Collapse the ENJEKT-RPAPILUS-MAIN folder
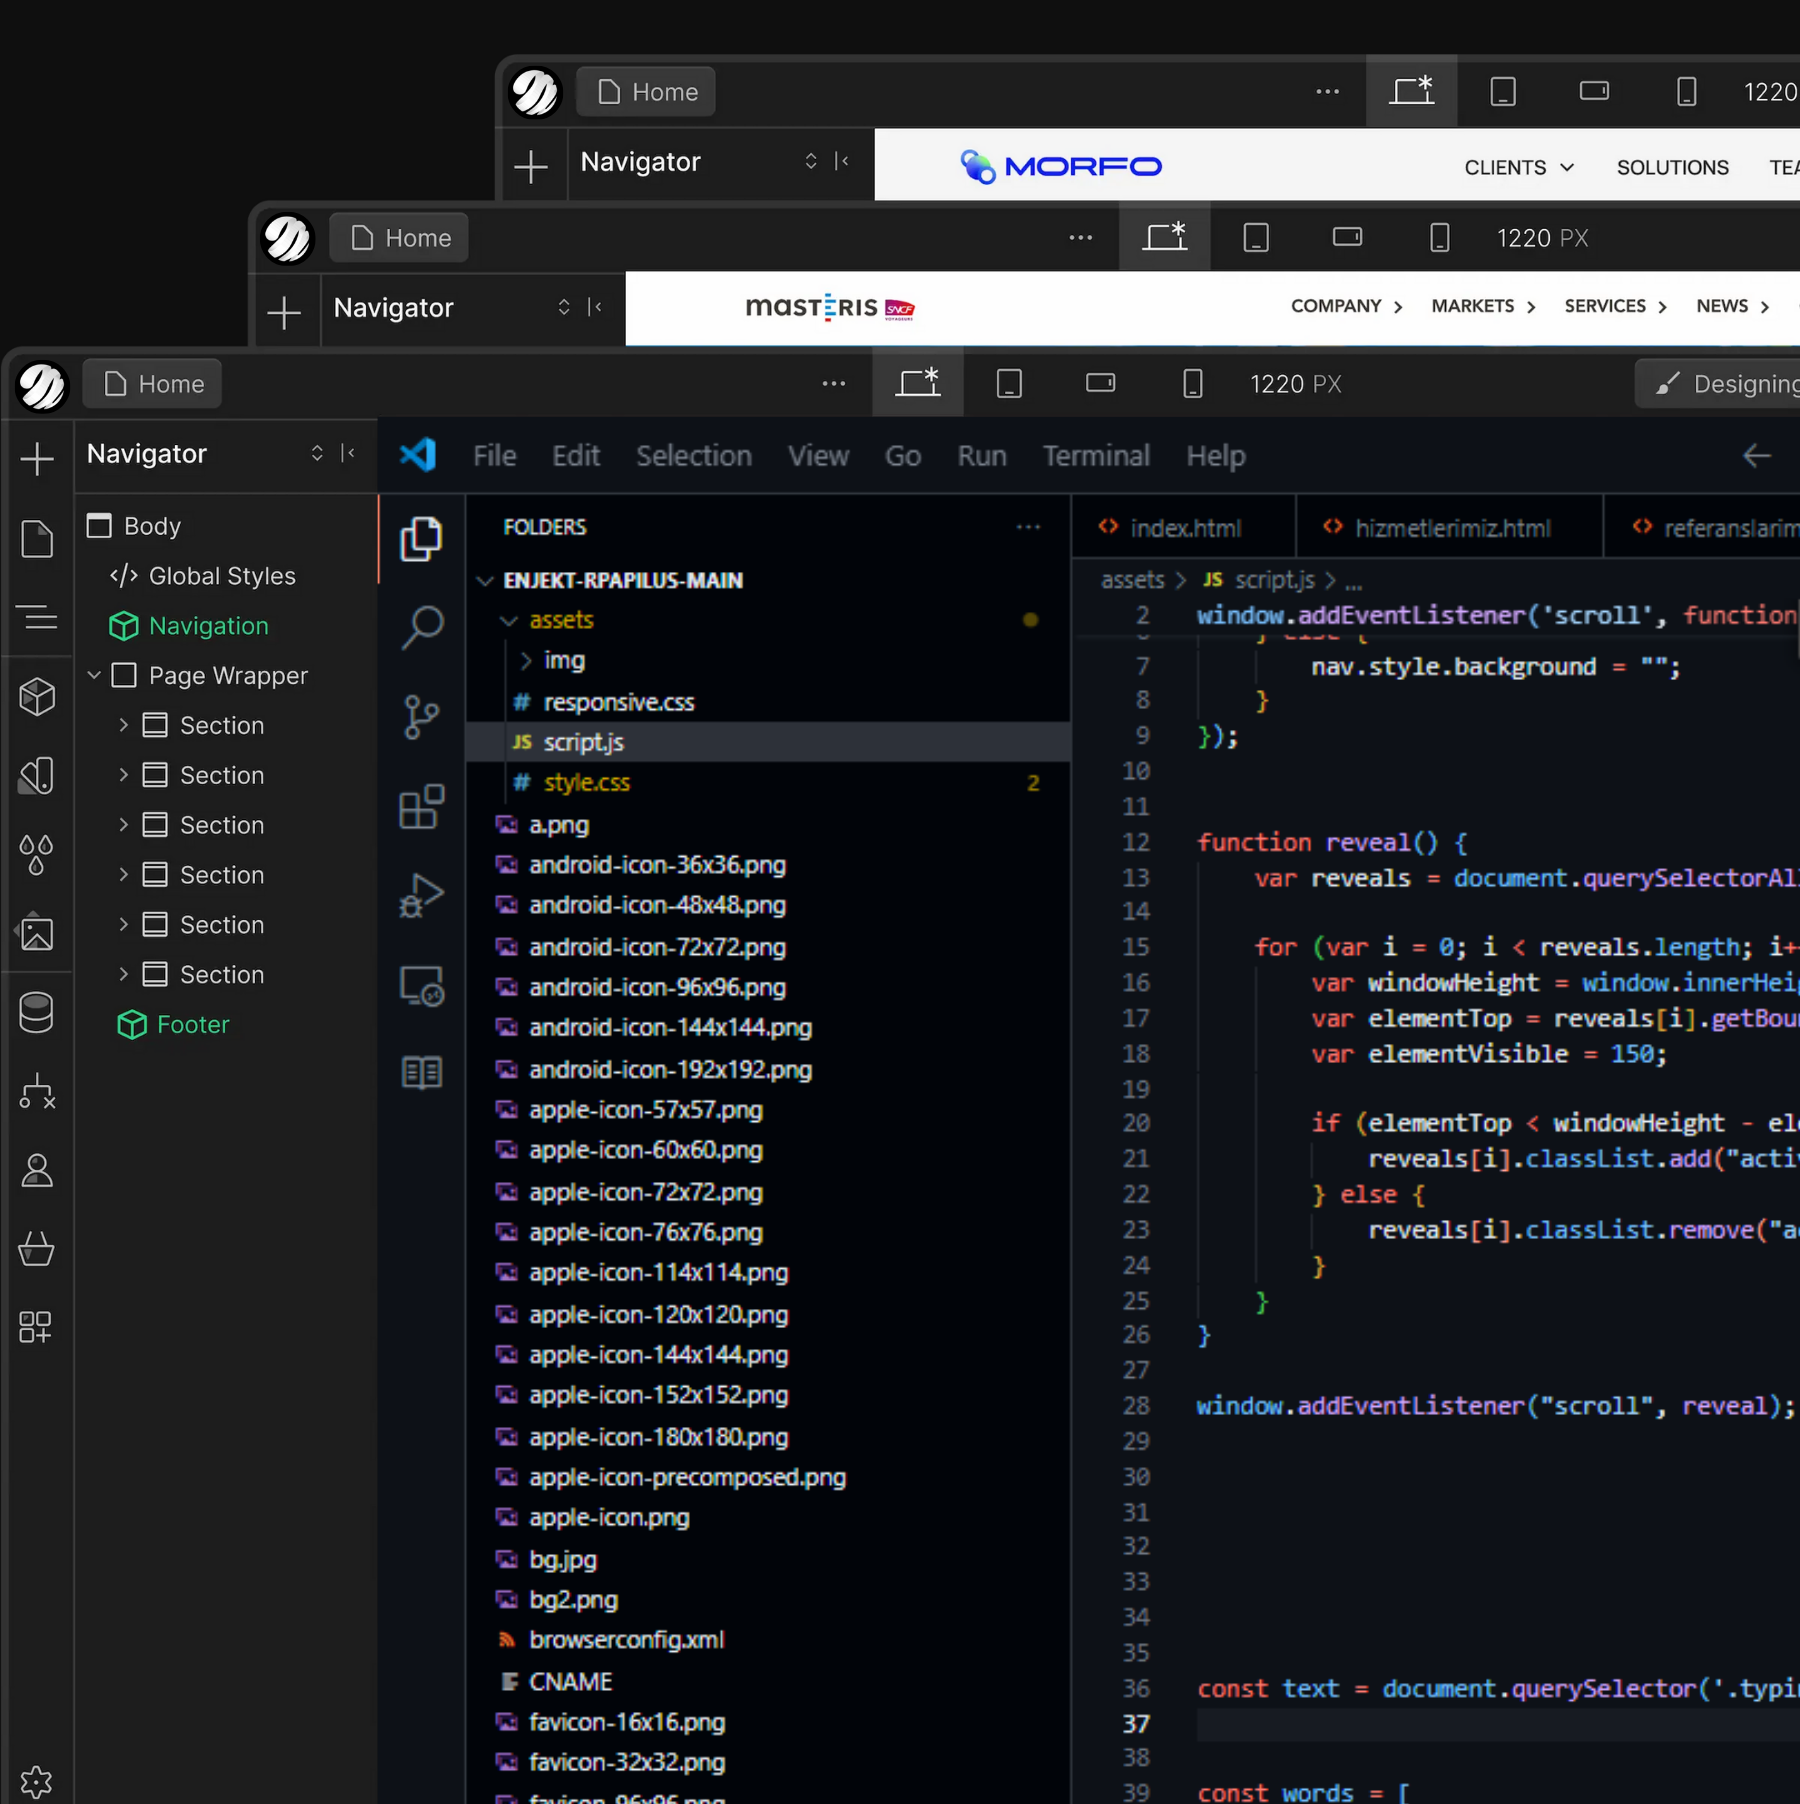 pos(486,581)
